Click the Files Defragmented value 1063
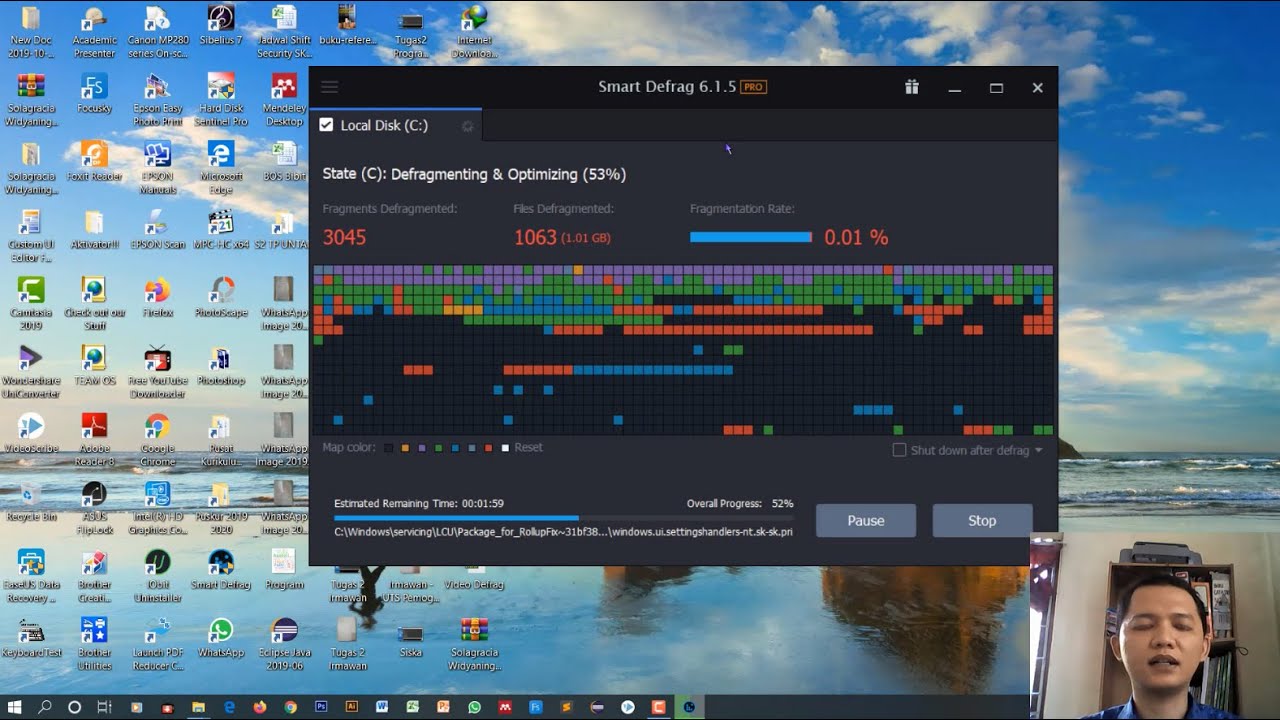 pos(535,237)
